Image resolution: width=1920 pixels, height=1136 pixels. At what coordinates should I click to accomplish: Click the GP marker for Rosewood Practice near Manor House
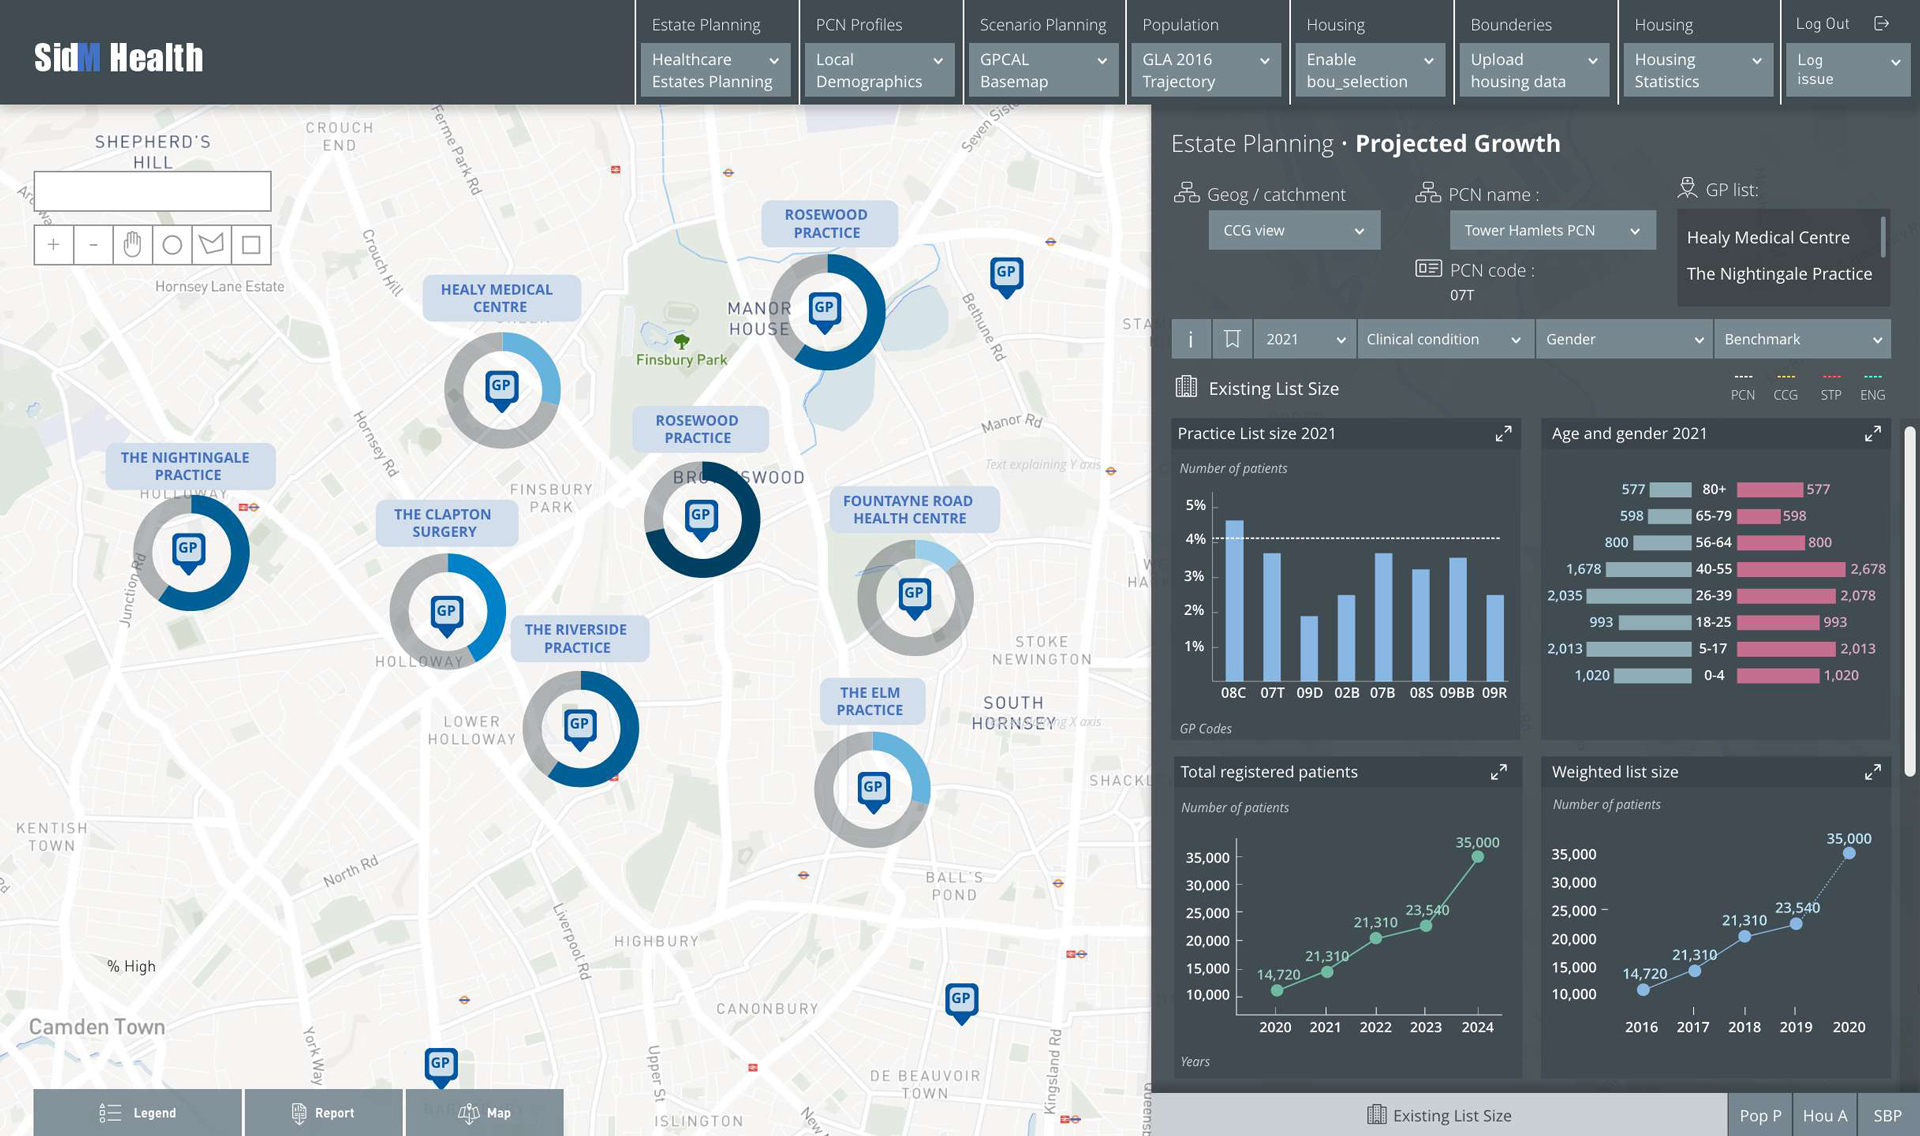click(x=824, y=309)
